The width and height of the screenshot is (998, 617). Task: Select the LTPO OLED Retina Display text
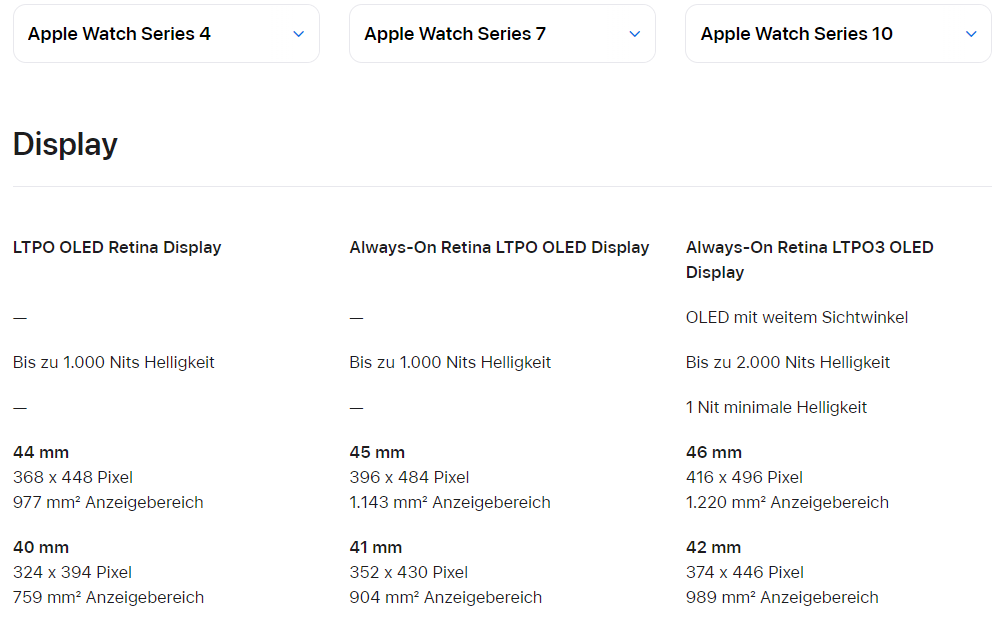pyautogui.click(x=117, y=247)
